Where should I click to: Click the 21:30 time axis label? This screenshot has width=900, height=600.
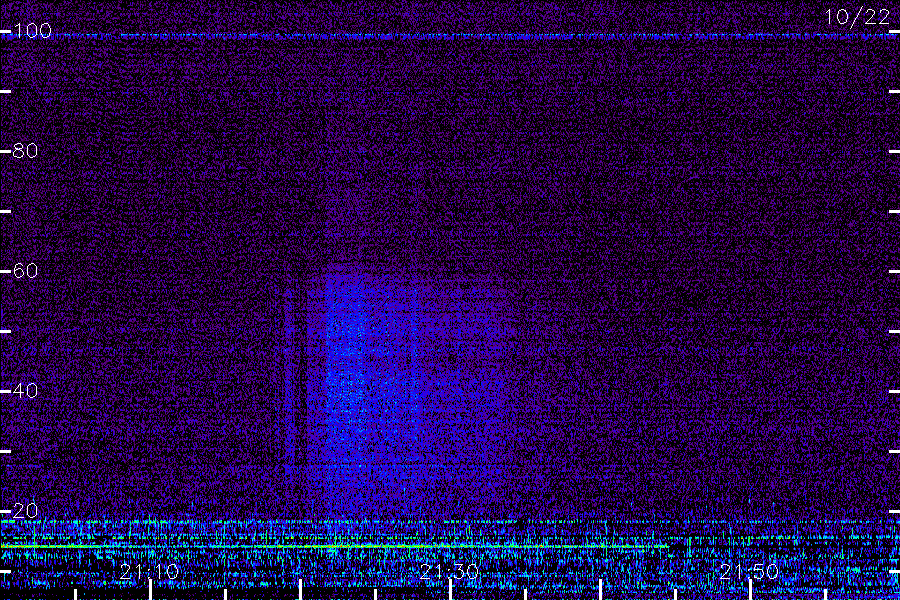pyautogui.click(x=449, y=571)
